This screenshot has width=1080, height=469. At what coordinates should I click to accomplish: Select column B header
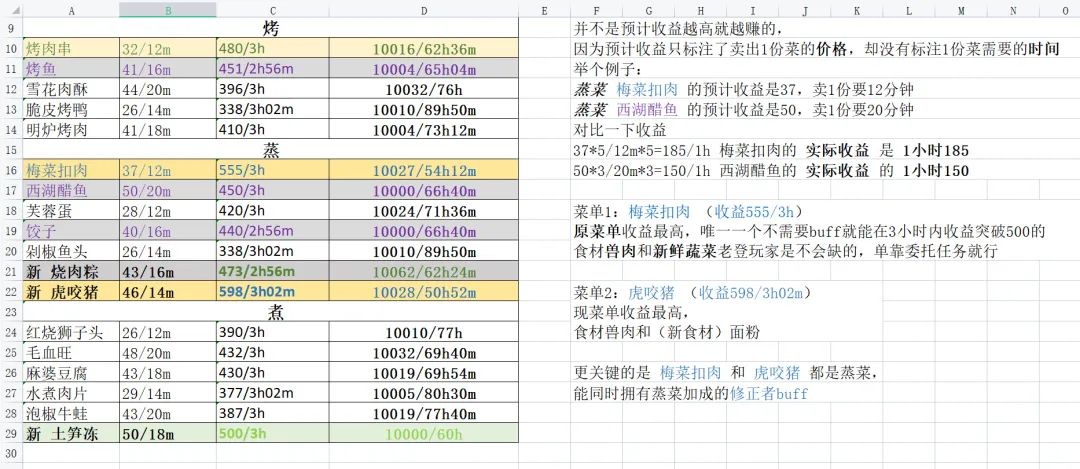coord(167,10)
